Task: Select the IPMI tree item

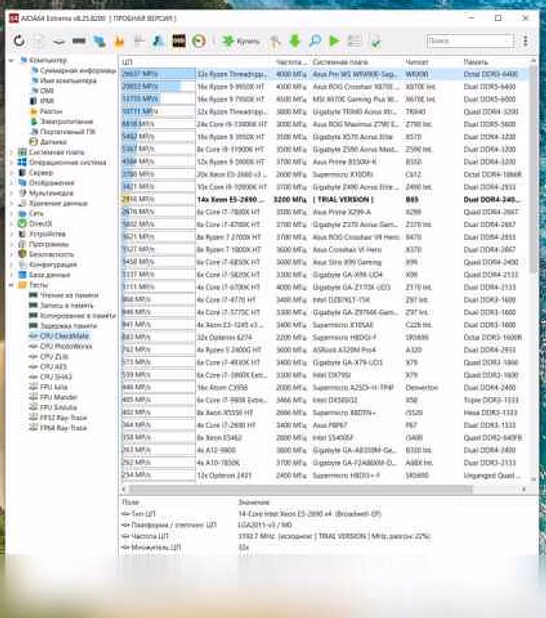Action: (x=47, y=101)
